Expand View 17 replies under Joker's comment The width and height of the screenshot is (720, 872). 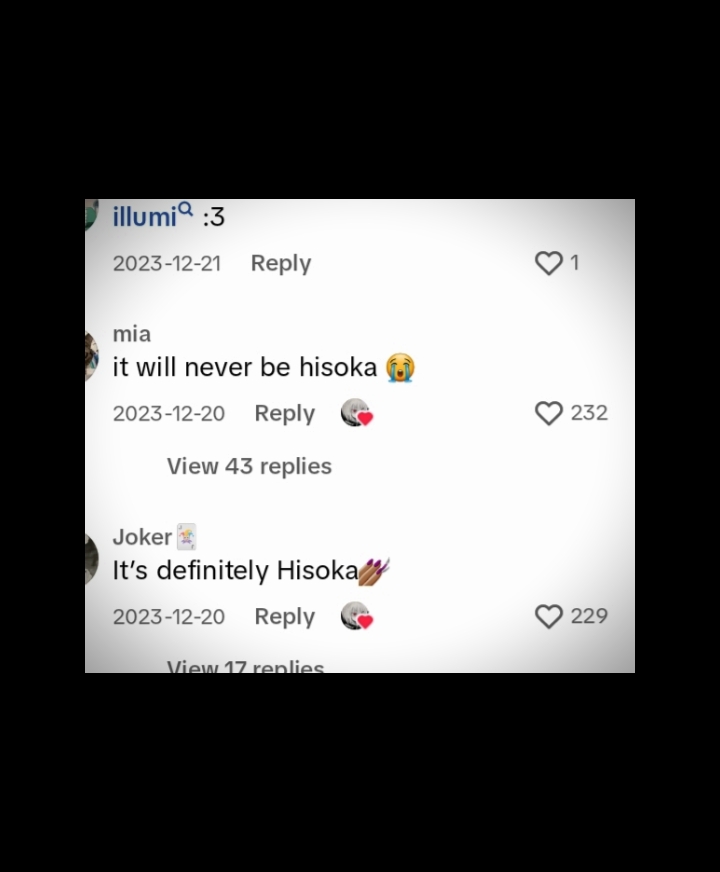pyautogui.click(x=245, y=666)
